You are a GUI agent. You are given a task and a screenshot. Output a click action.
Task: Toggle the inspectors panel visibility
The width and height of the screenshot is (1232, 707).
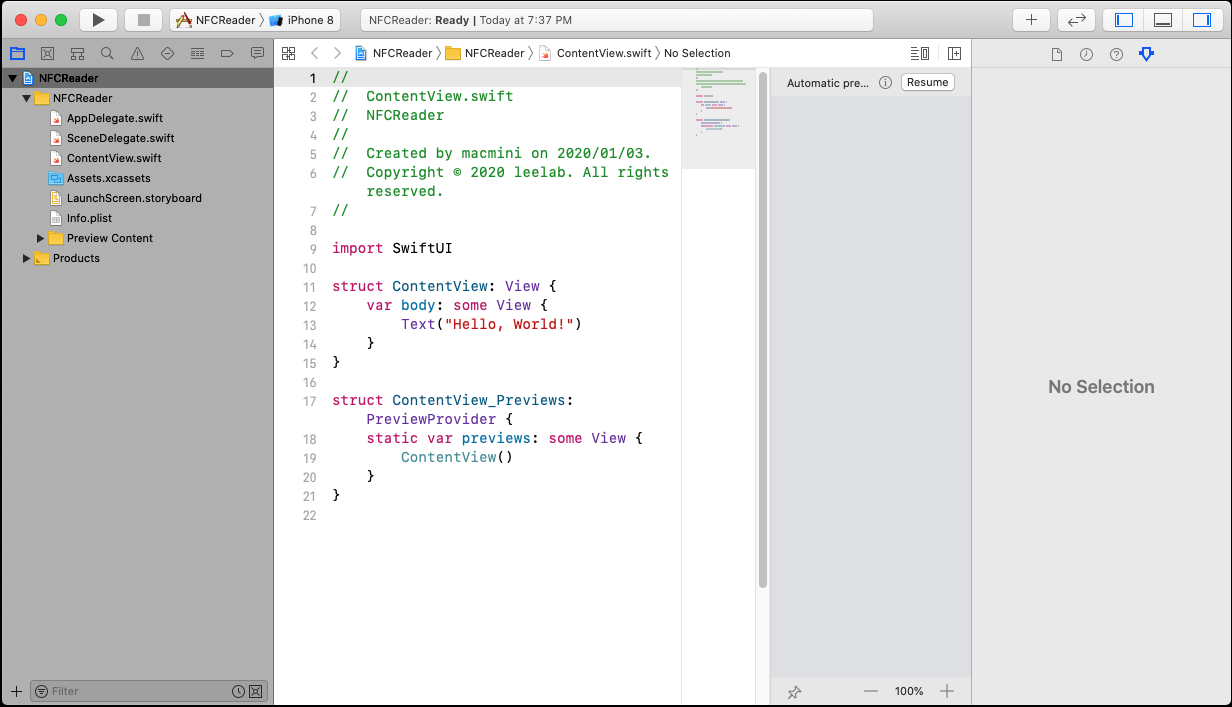pos(1200,20)
